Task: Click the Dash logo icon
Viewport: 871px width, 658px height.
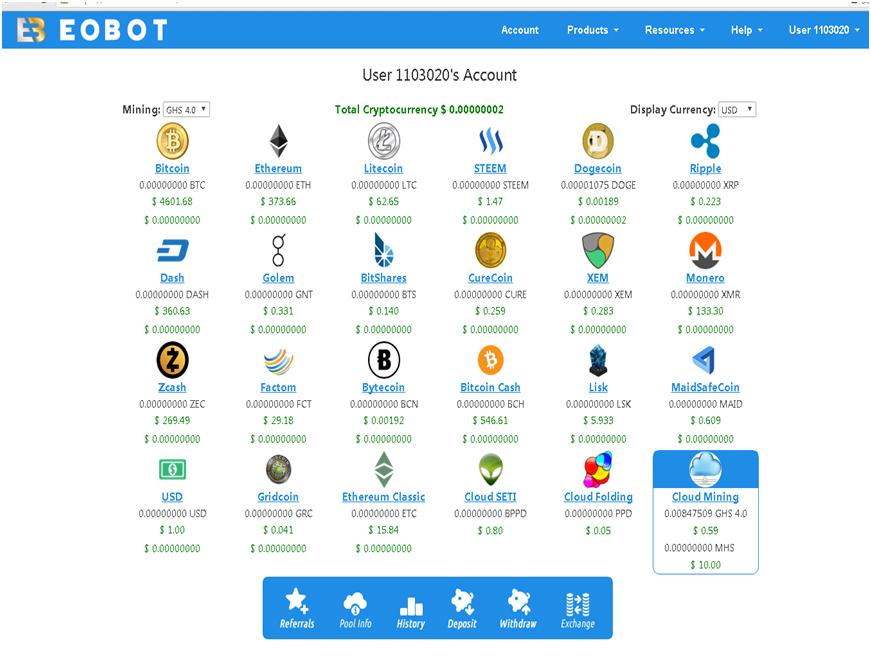Action: (172, 250)
